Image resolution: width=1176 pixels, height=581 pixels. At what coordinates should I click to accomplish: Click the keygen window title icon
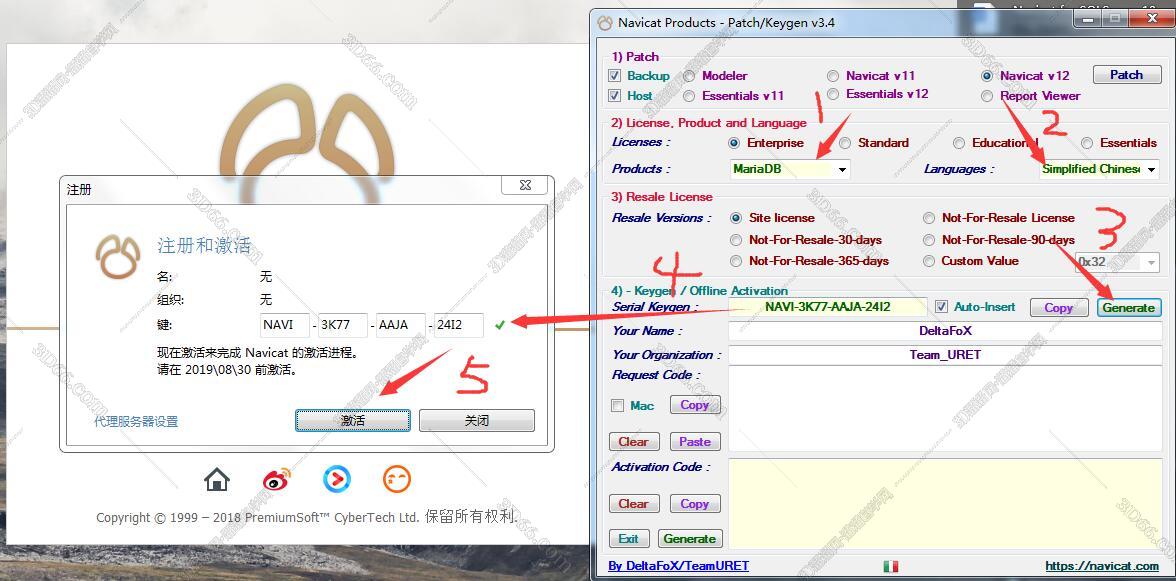604,22
